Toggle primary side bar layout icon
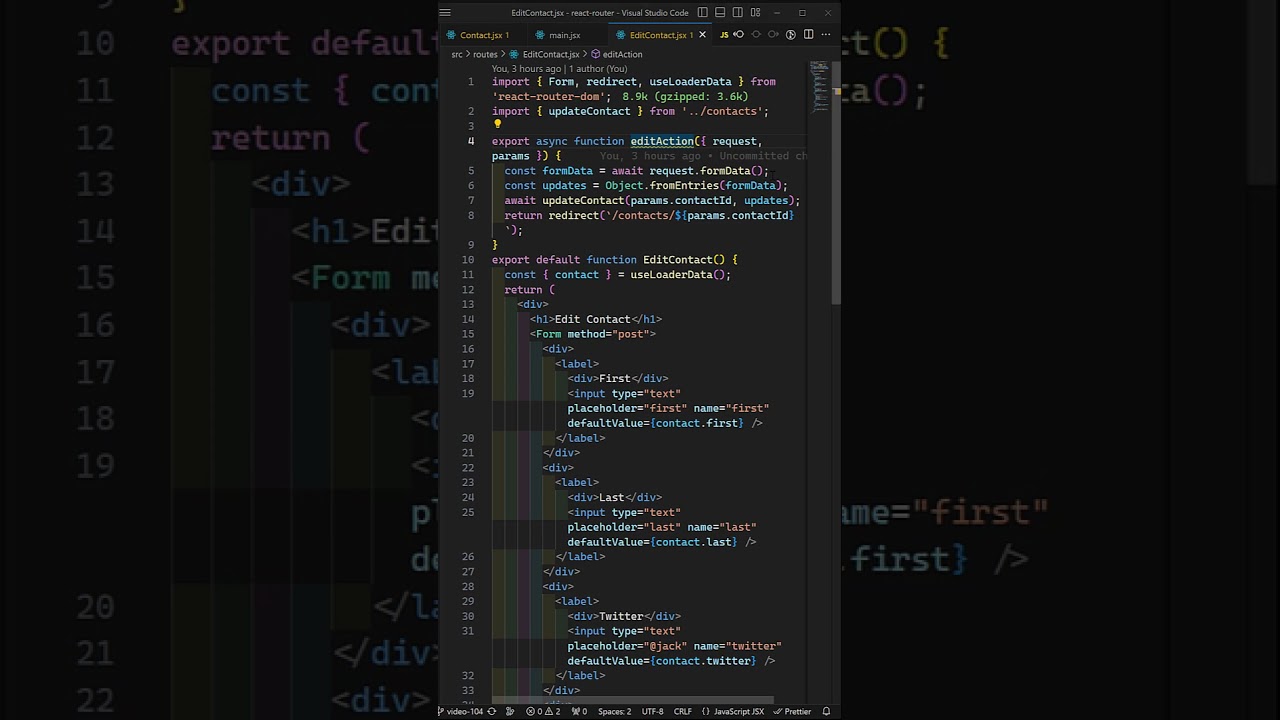This screenshot has width=1280, height=720. pos(703,13)
